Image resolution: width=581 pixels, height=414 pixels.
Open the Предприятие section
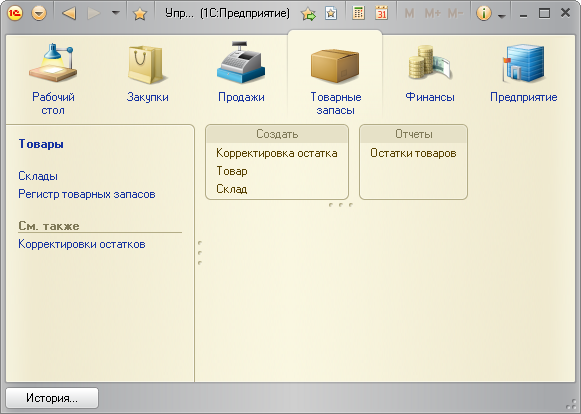524,73
